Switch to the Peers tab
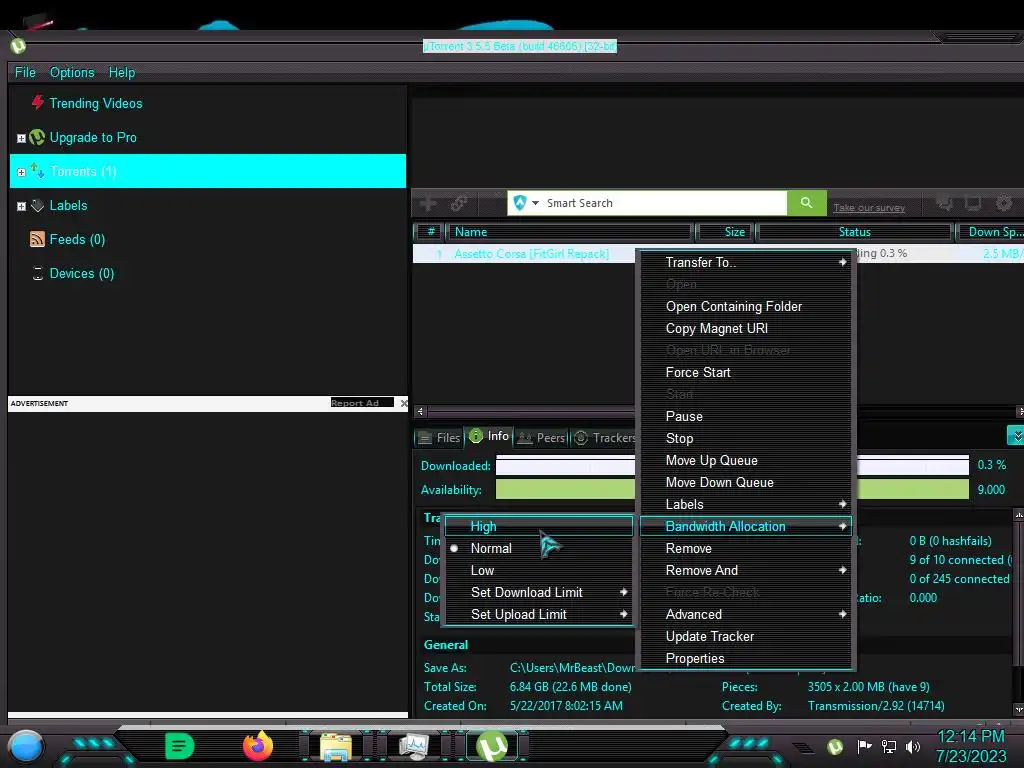Image resolution: width=1024 pixels, height=768 pixels. click(541, 438)
